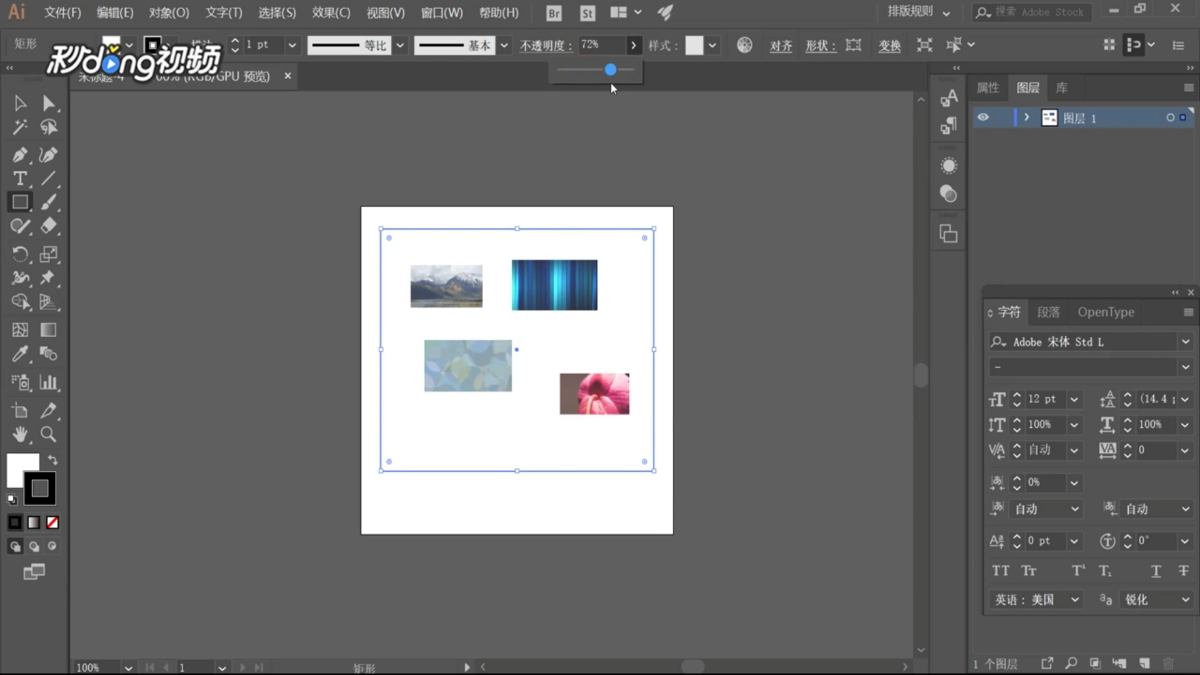
Task: Activate the Zoom tool
Action: [x=48, y=434]
